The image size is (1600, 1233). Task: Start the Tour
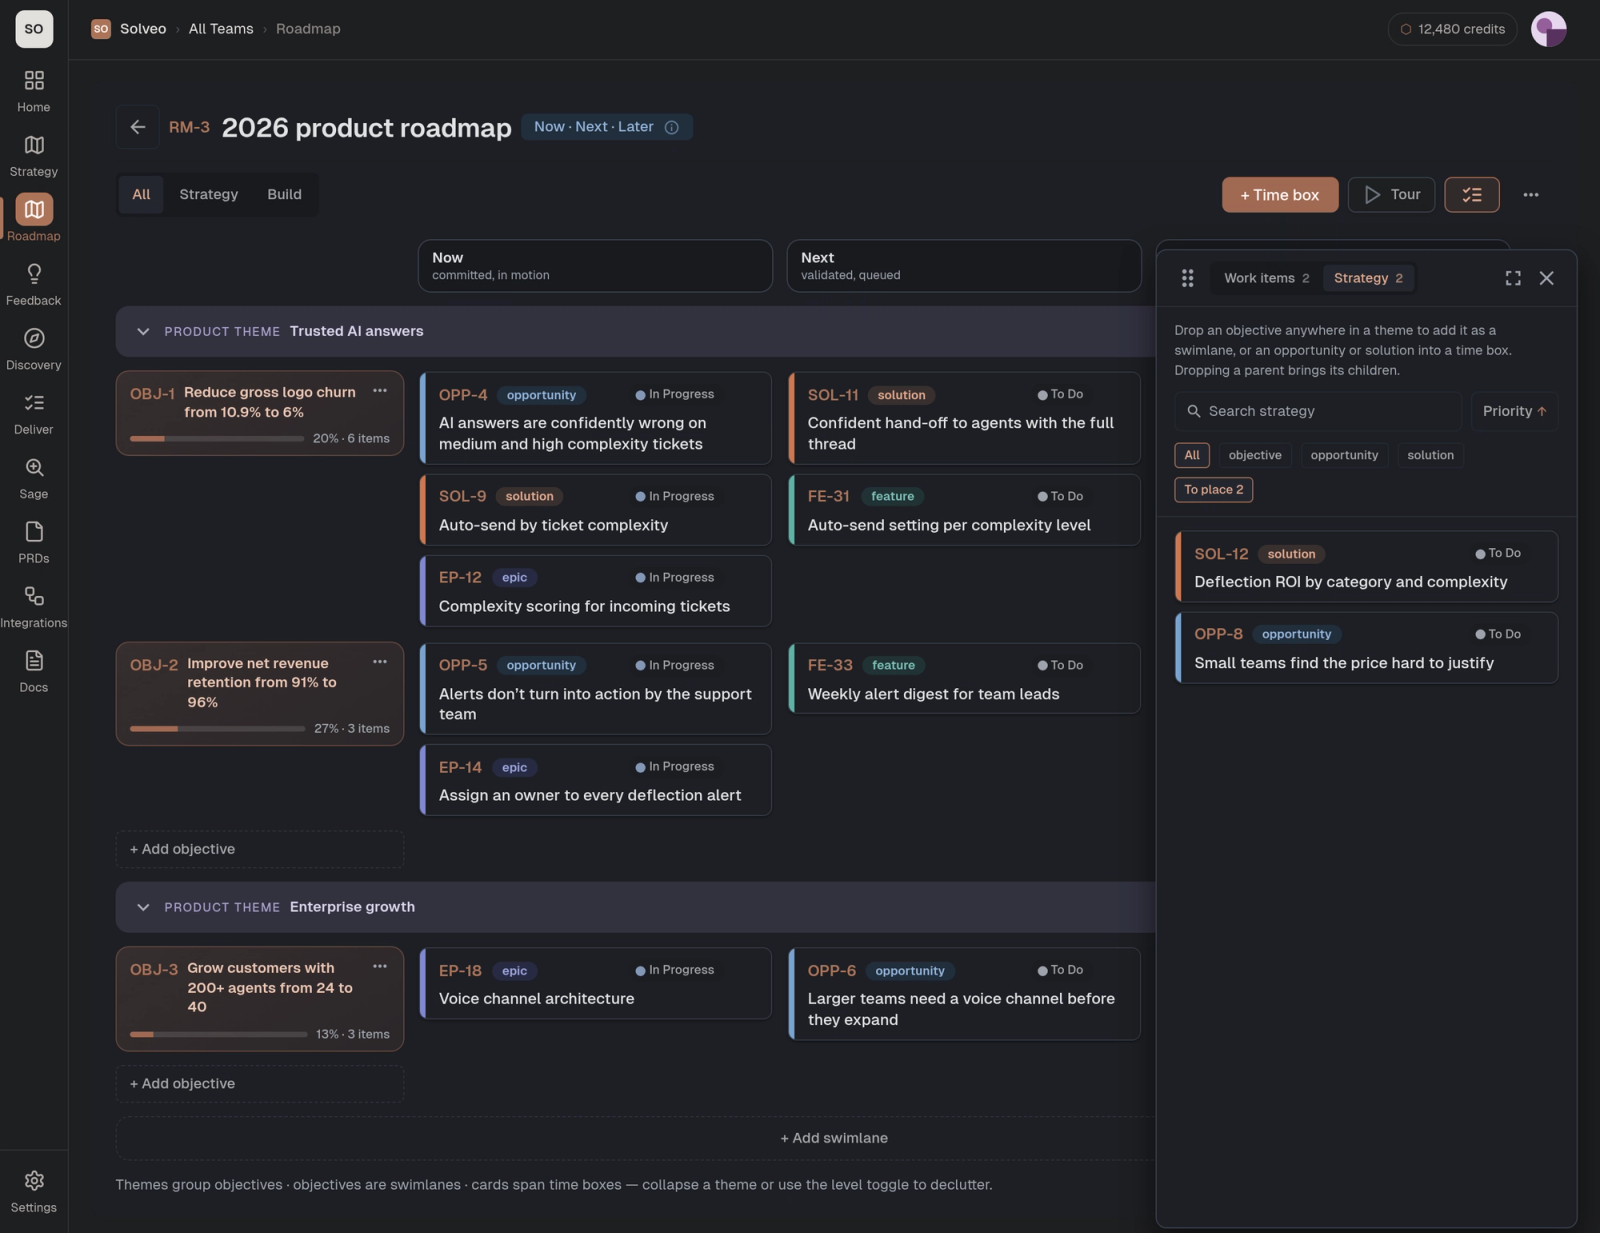(1392, 195)
